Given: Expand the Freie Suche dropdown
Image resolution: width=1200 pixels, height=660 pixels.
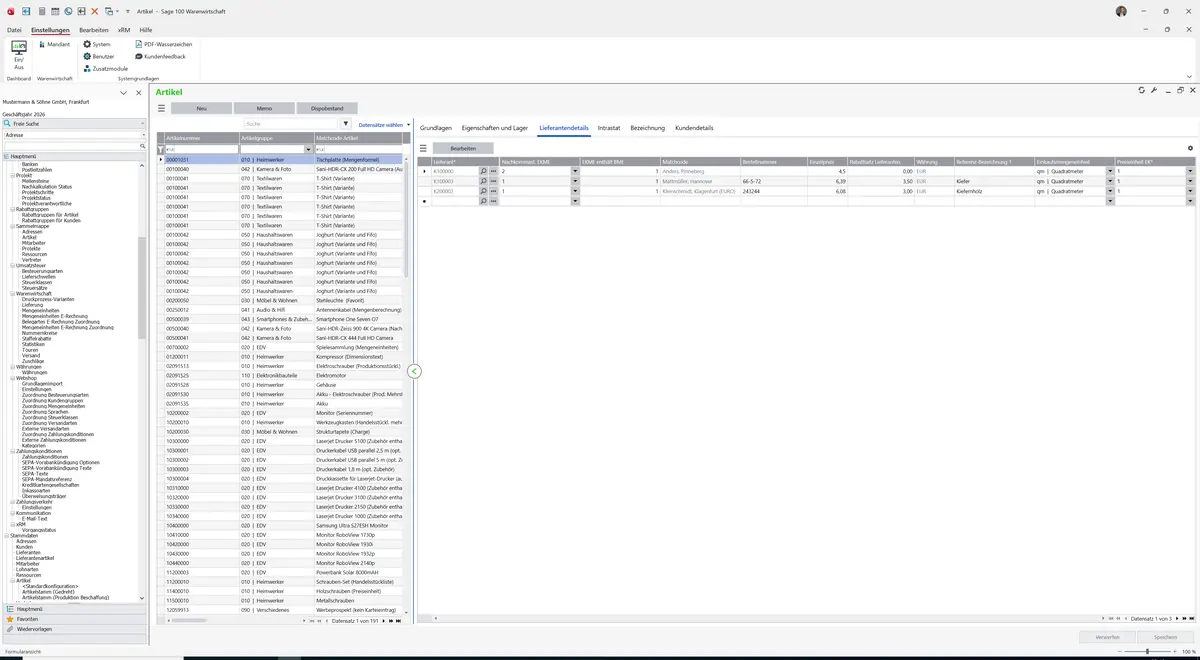Looking at the screenshot, I should 142,124.
